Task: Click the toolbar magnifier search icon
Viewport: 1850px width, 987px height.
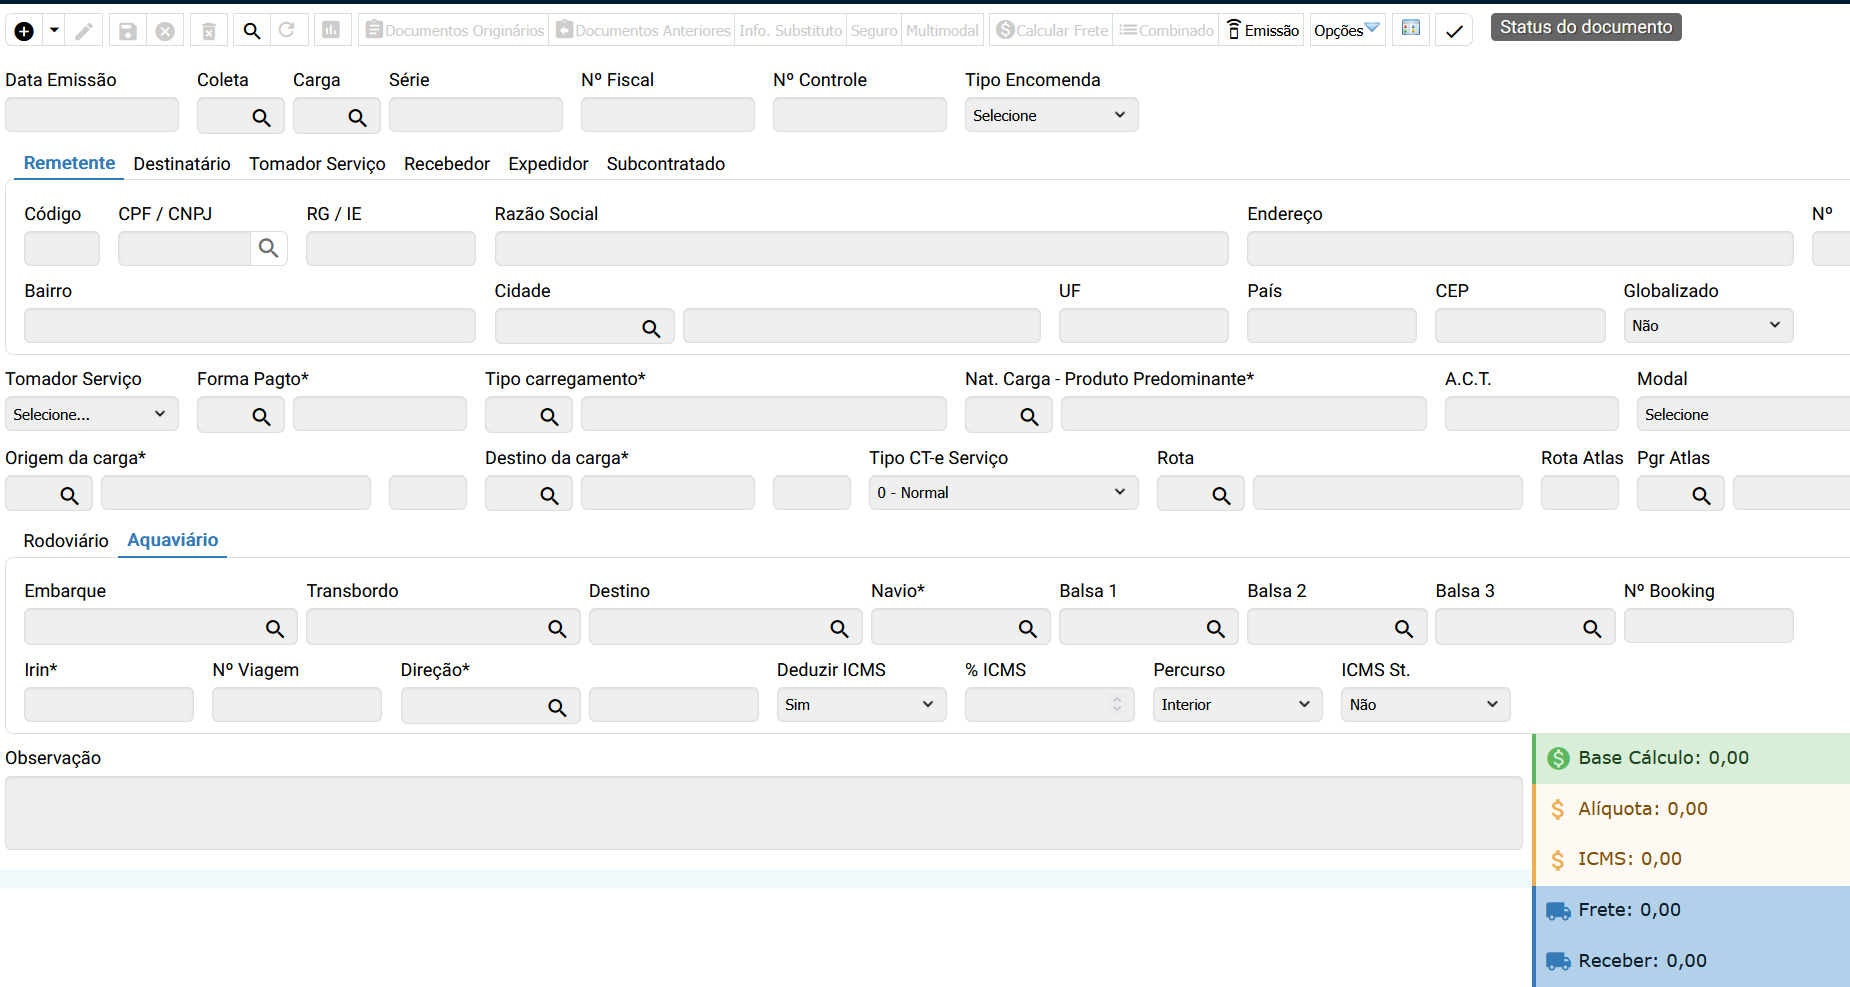Action: tap(252, 31)
